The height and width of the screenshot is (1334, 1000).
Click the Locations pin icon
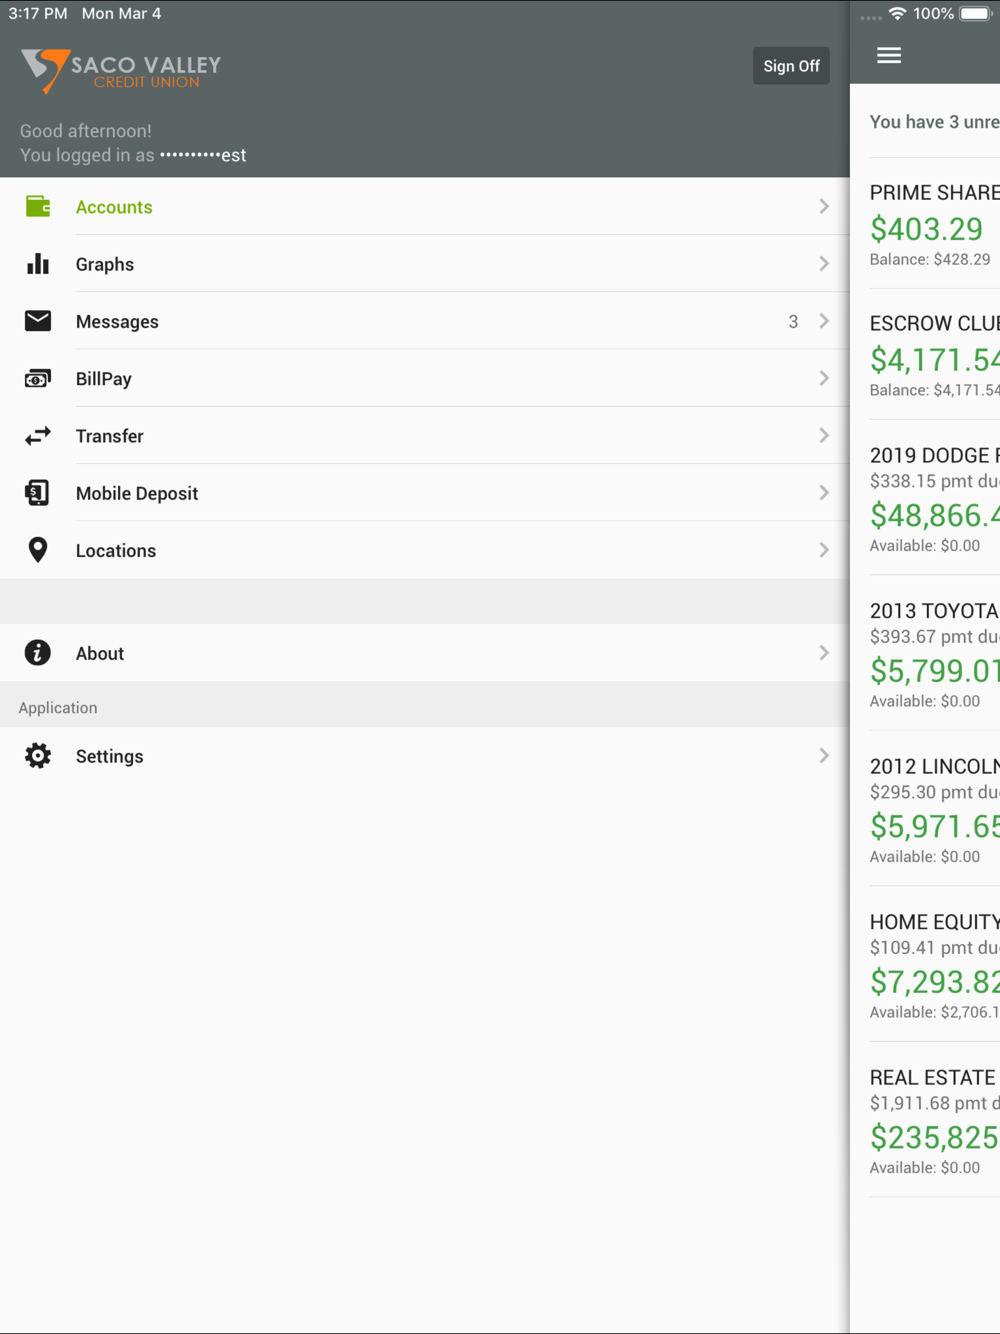38,550
